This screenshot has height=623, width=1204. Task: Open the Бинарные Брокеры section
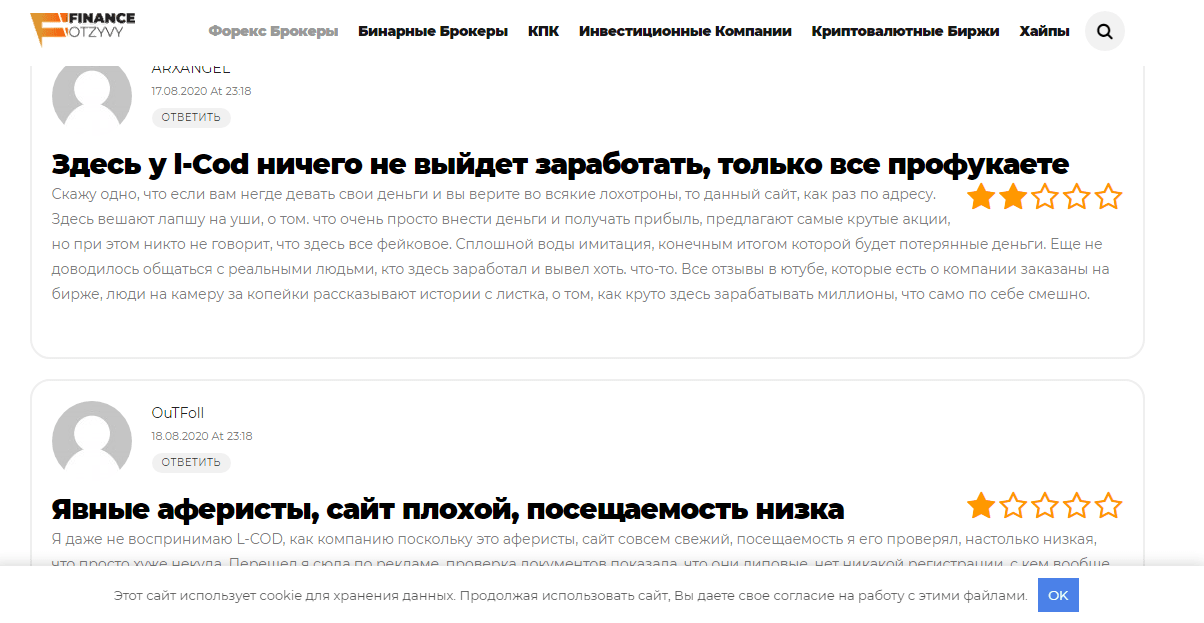pyautogui.click(x=432, y=31)
